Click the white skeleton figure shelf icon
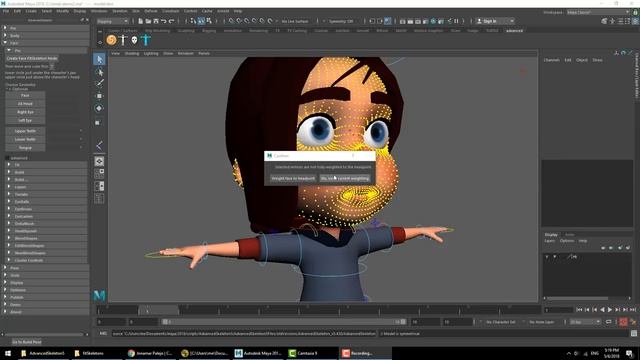640x360 pixels. coord(123,40)
